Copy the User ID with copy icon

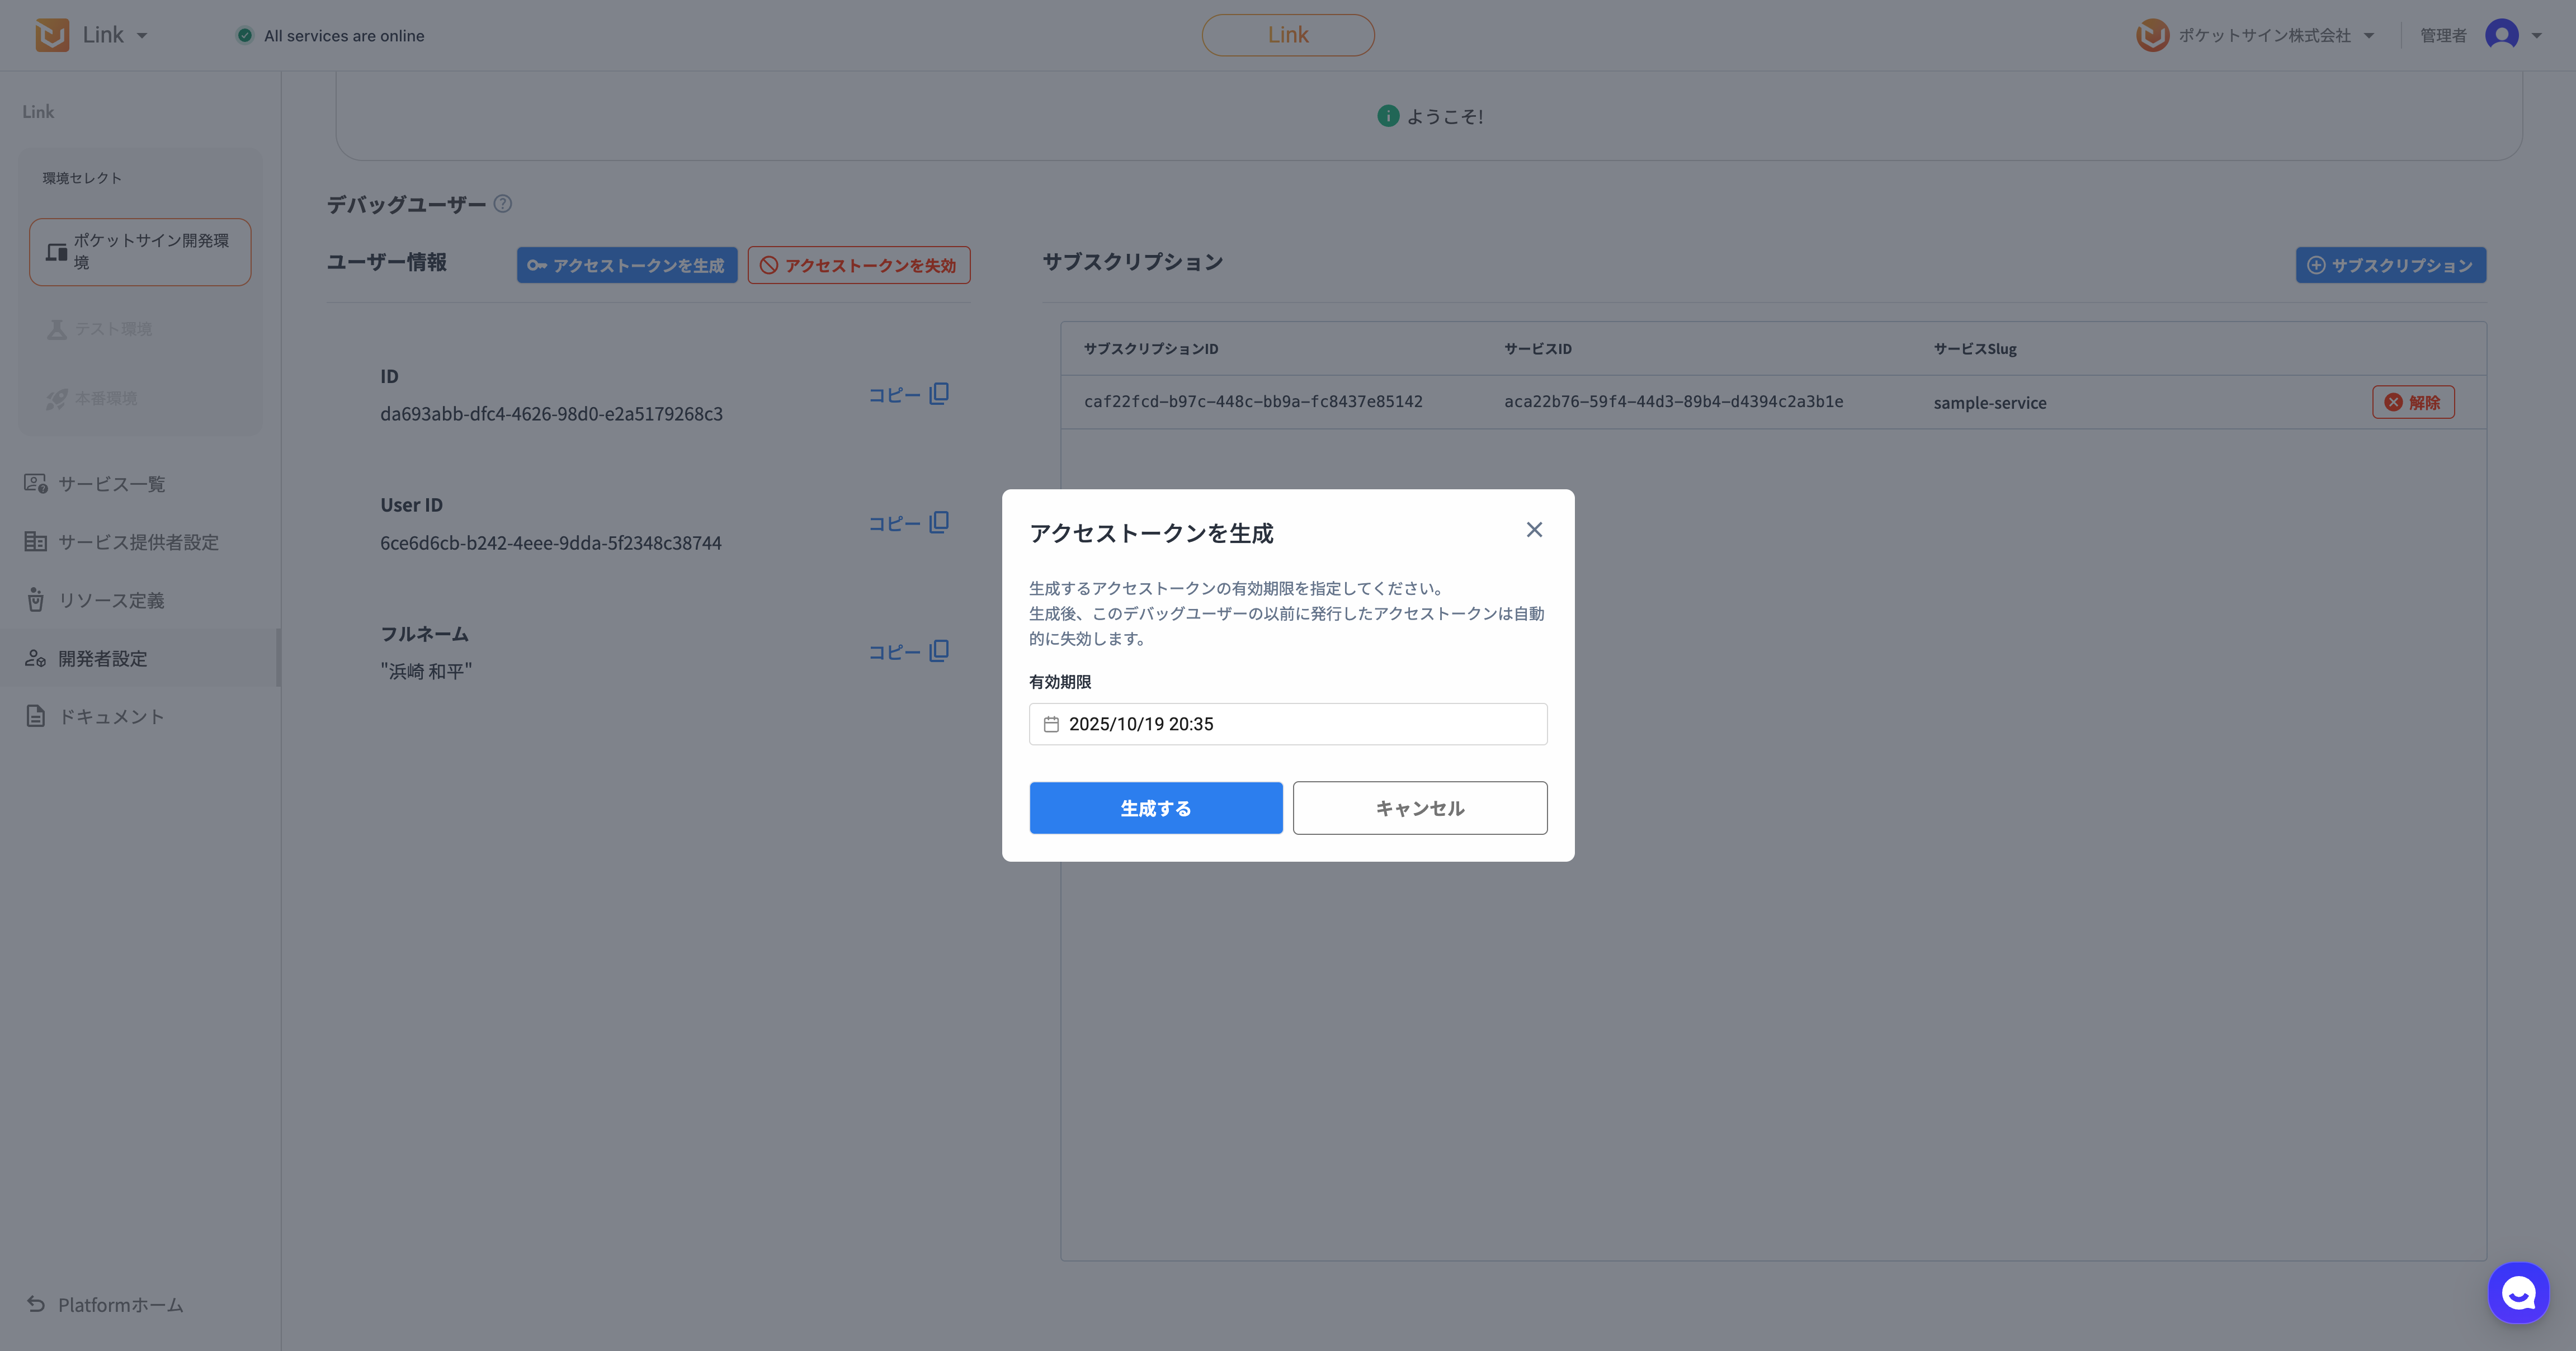938,523
